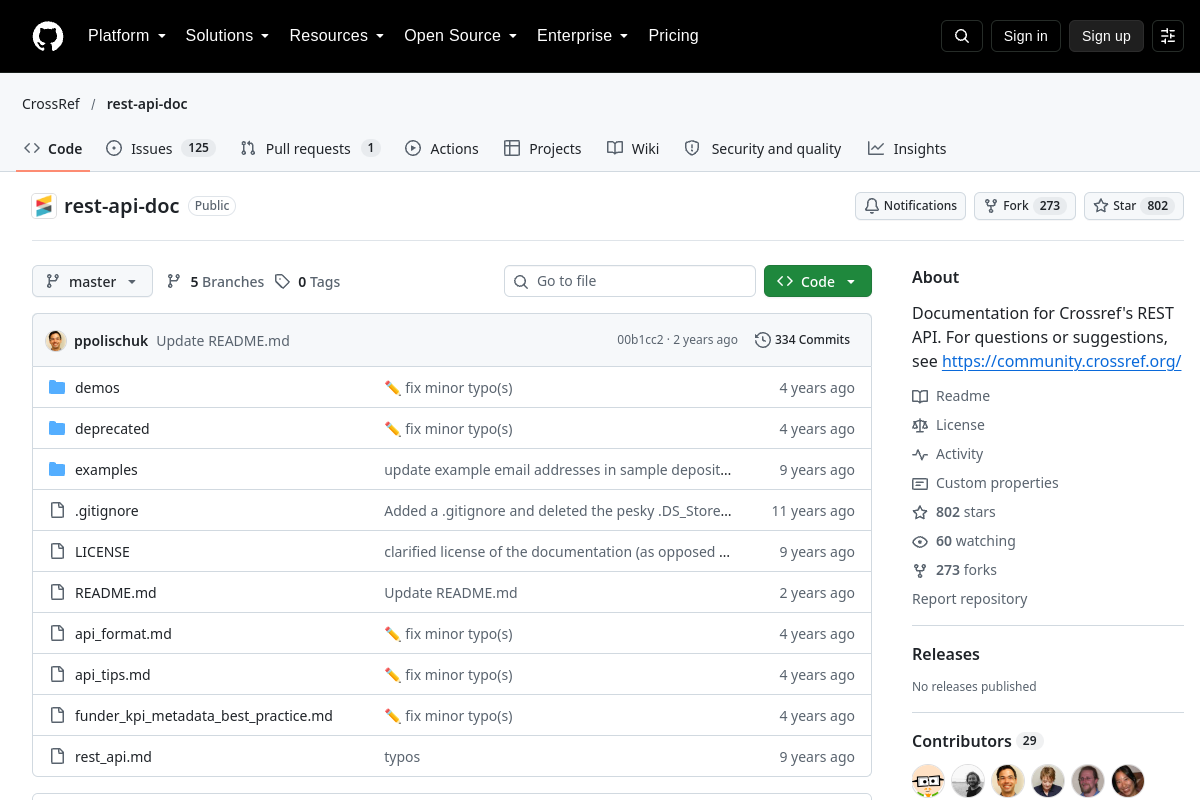
Task: Expand the Solutions menu
Action: pyautogui.click(x=227, y=36)
